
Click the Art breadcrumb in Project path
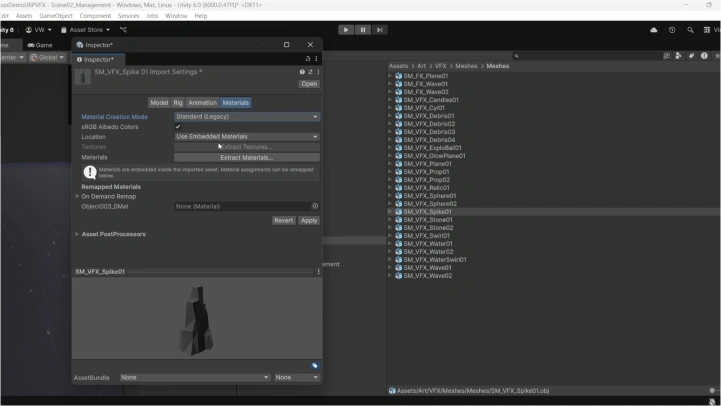(421, 66)
